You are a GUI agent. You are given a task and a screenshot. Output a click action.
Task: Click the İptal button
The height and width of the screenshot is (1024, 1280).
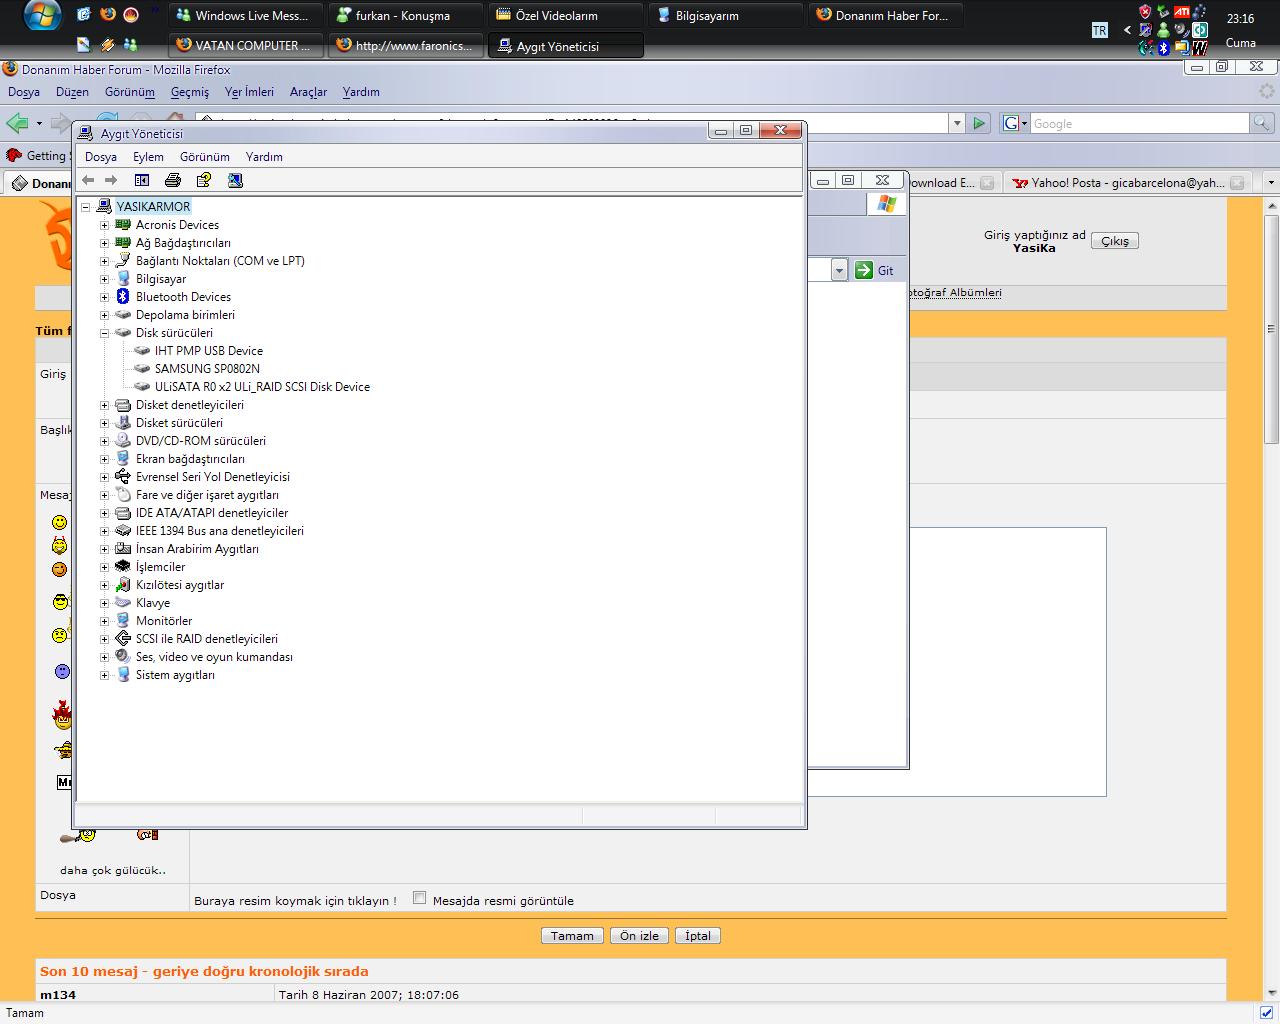click(698, 936)
